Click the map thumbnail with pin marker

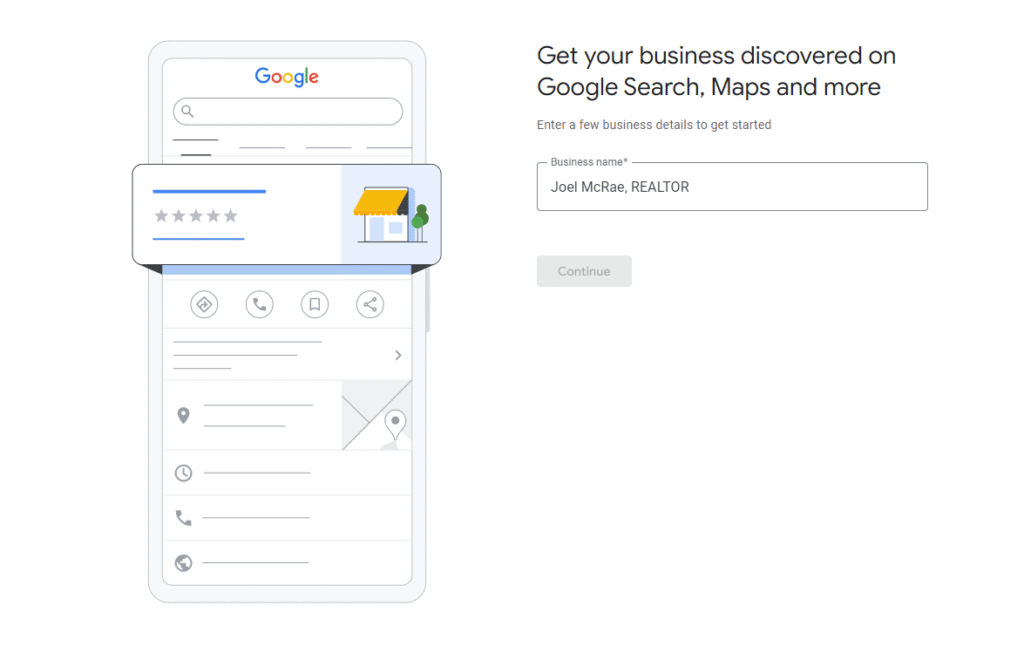(377, 415)
